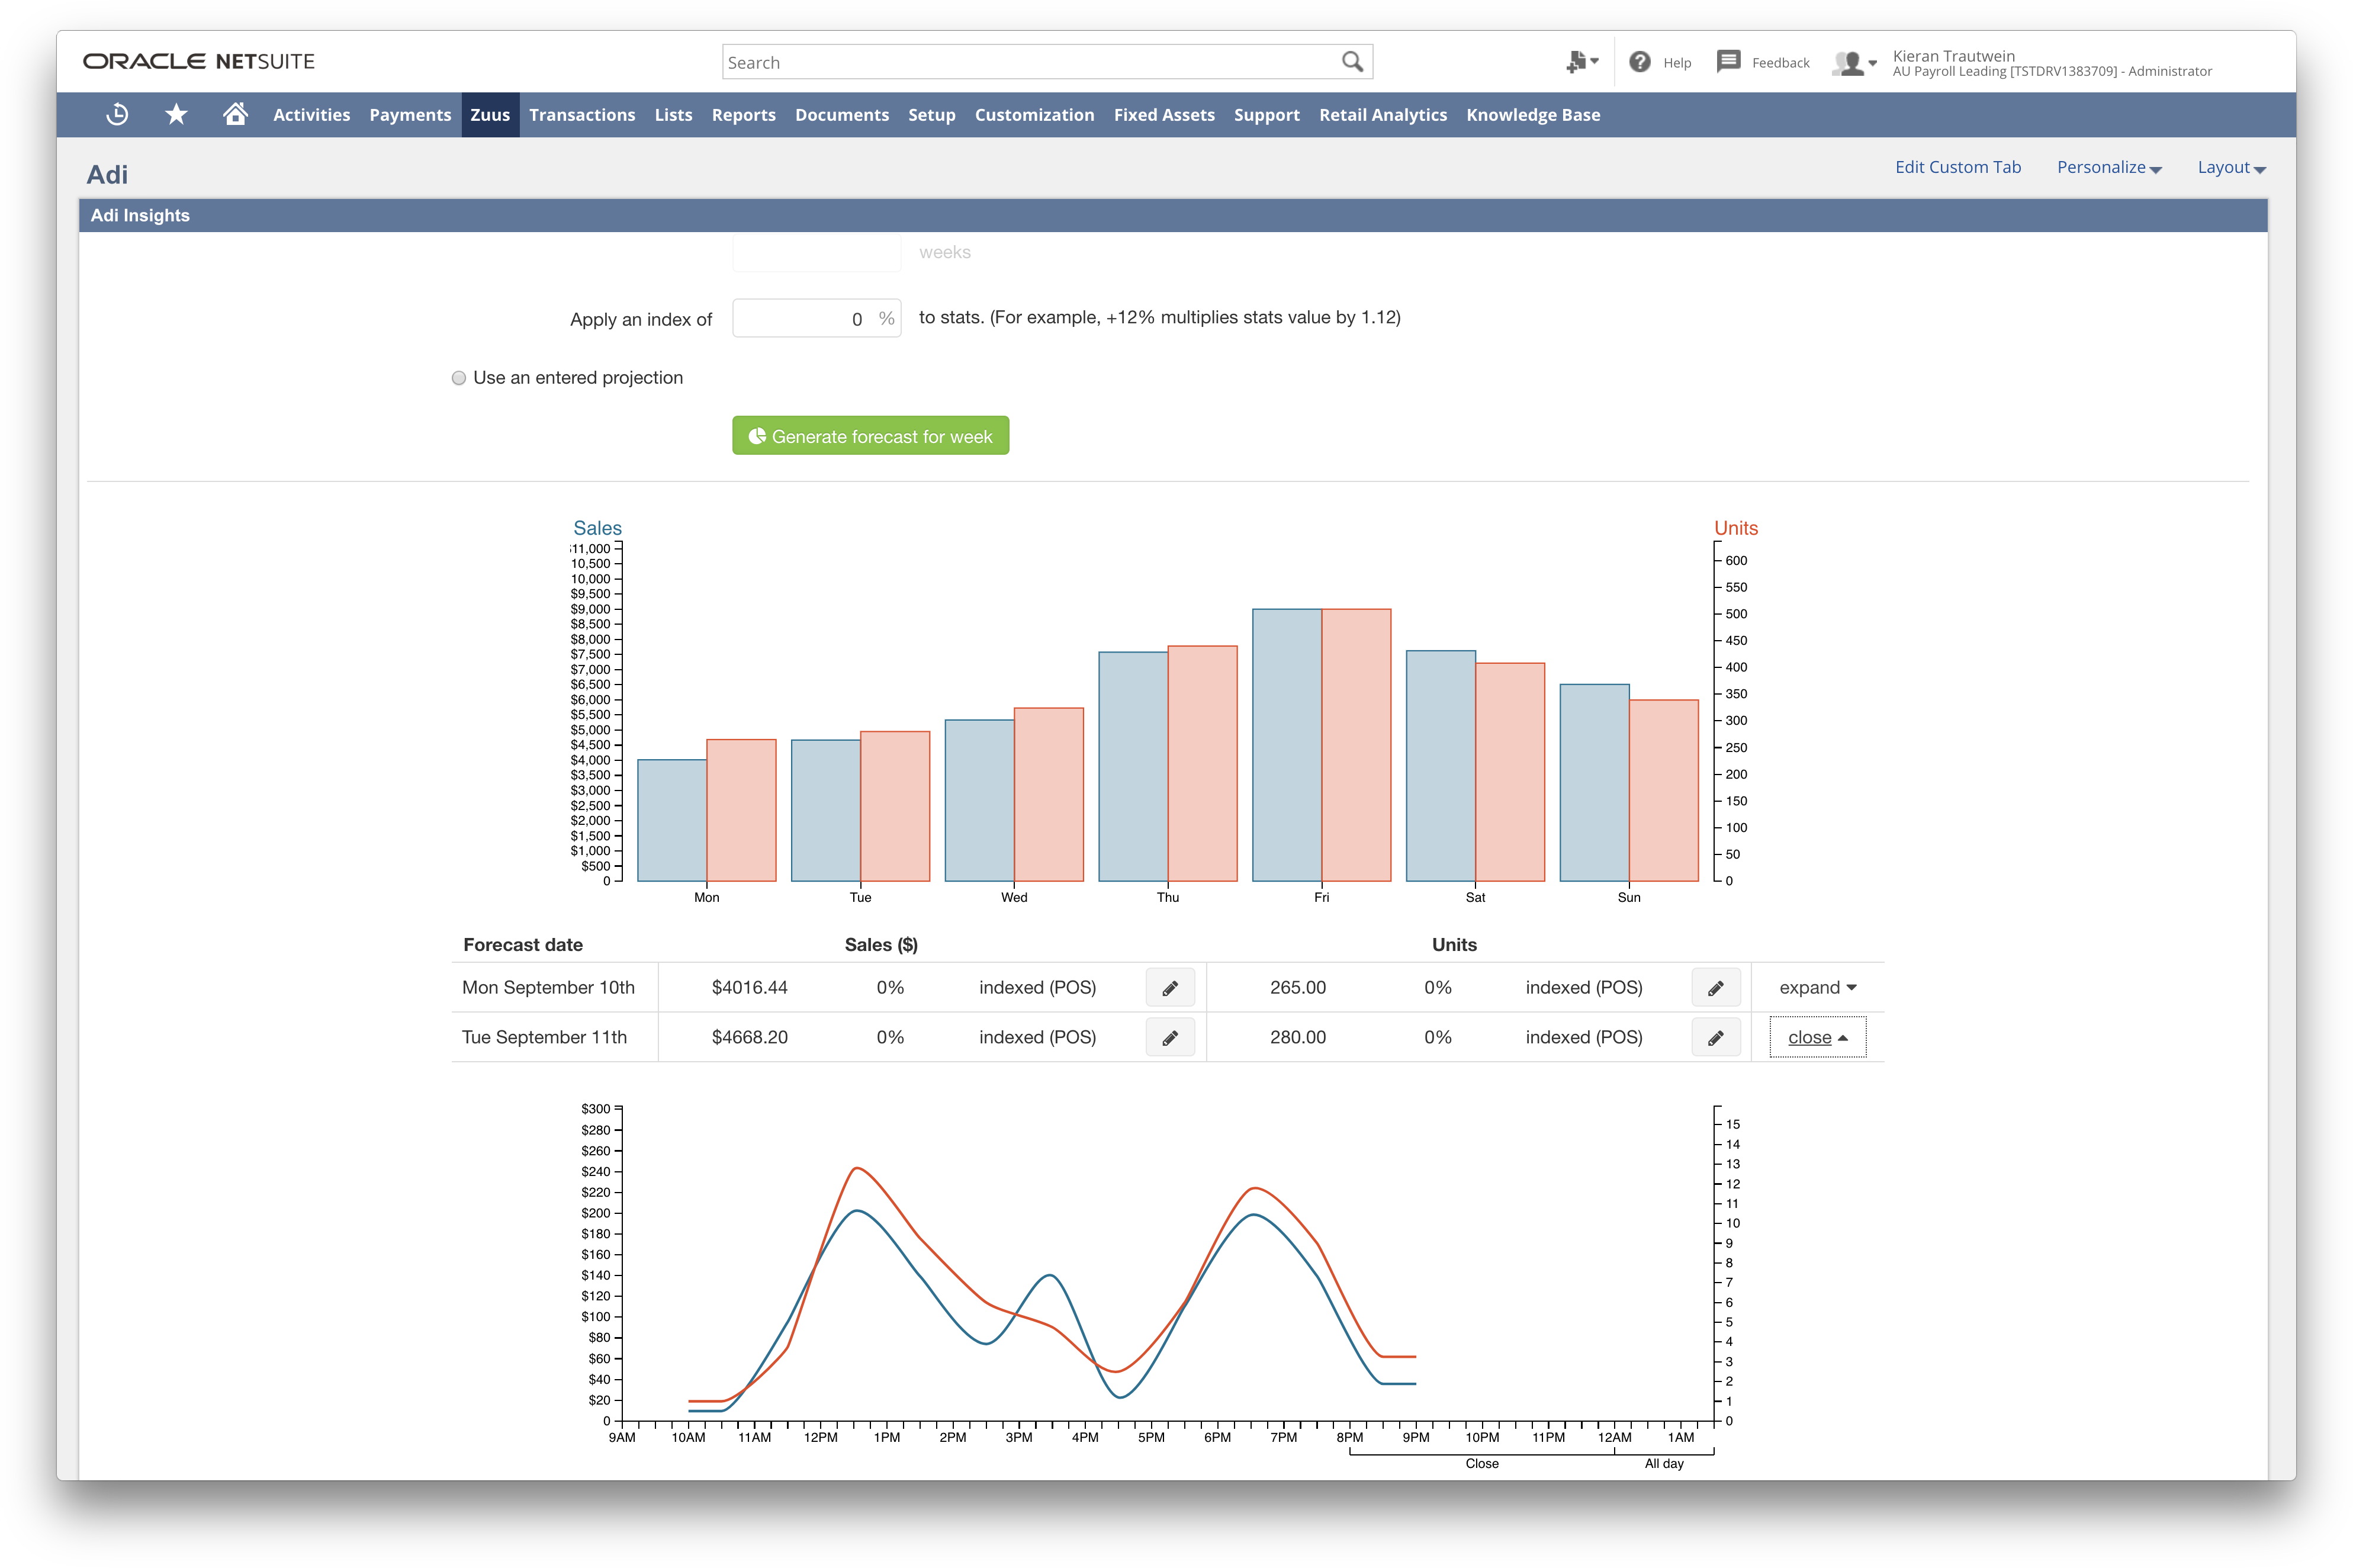The width and height of the screenshot is (2353, 1568).
Task: Open the Recent Records clock icon
Action: (117, 114)
